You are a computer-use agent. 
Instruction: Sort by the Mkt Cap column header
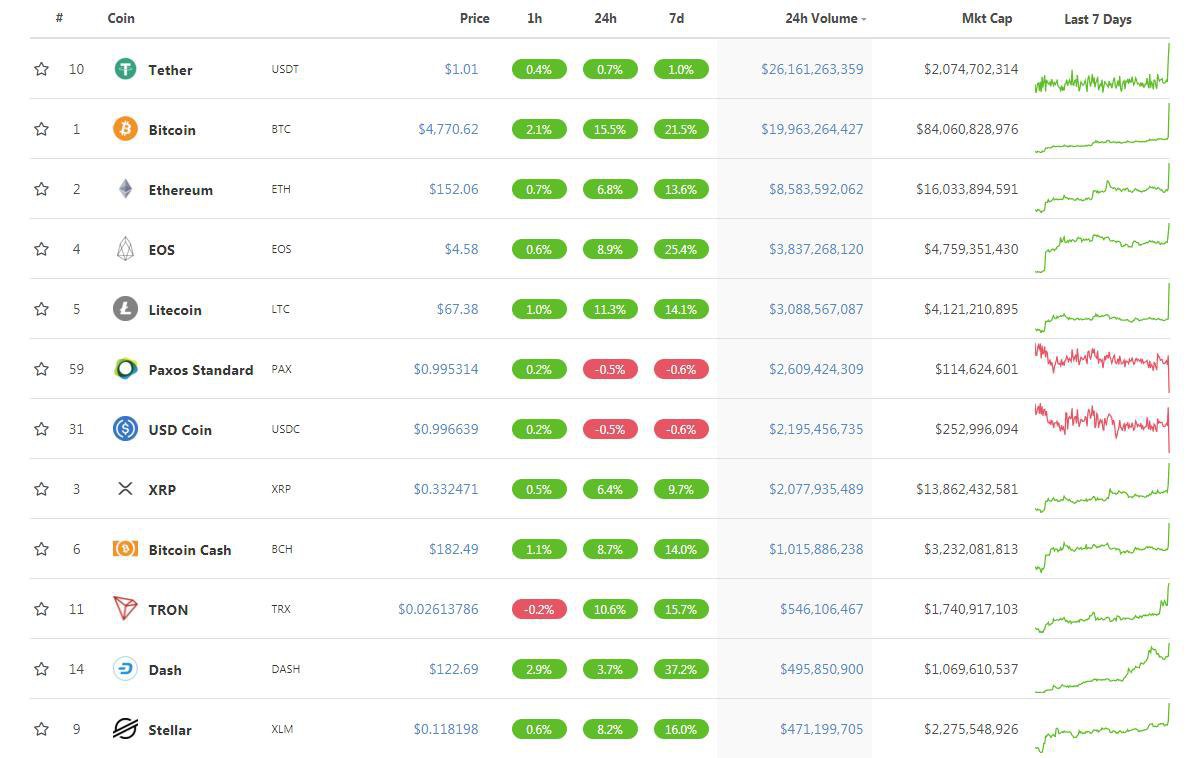pos(987,18)
